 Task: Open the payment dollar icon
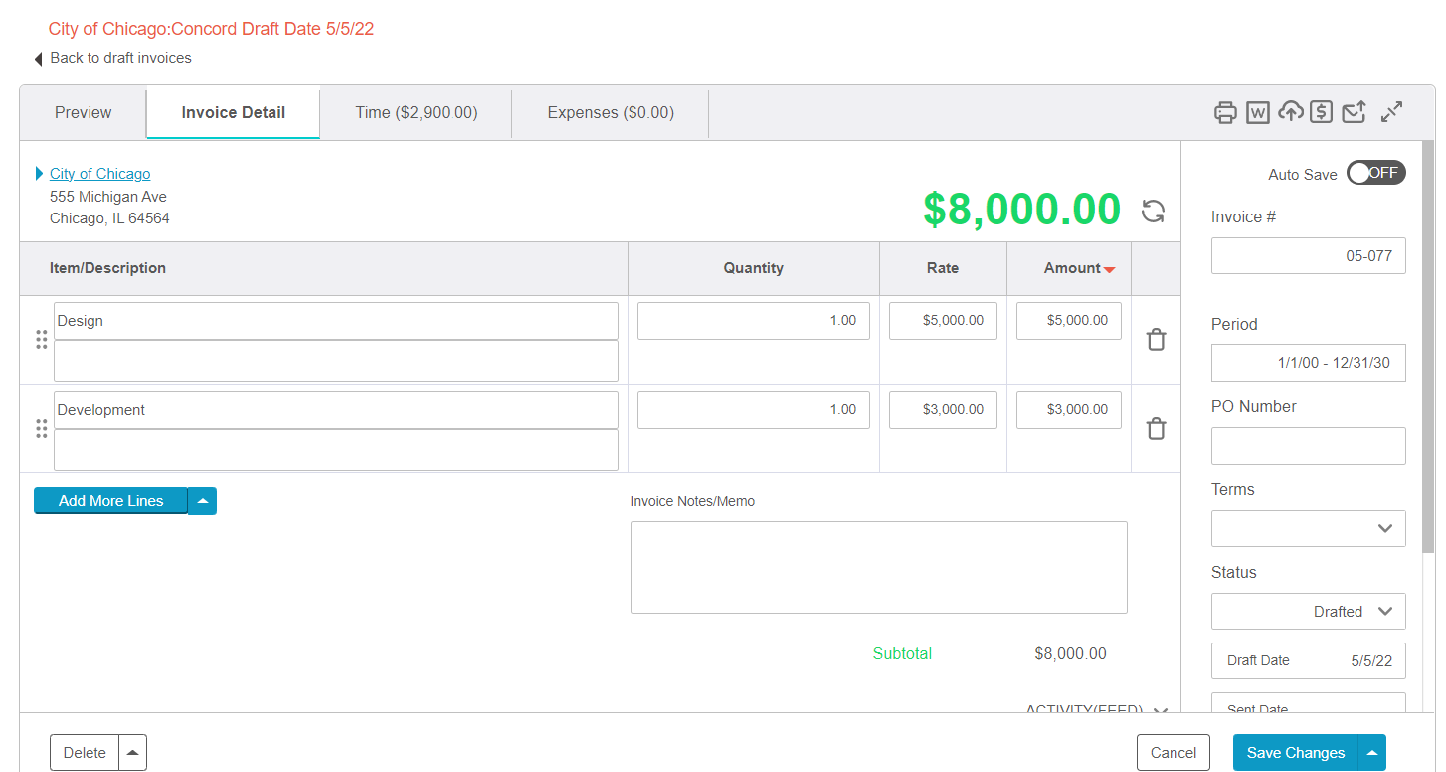[x=1321, y=112]
